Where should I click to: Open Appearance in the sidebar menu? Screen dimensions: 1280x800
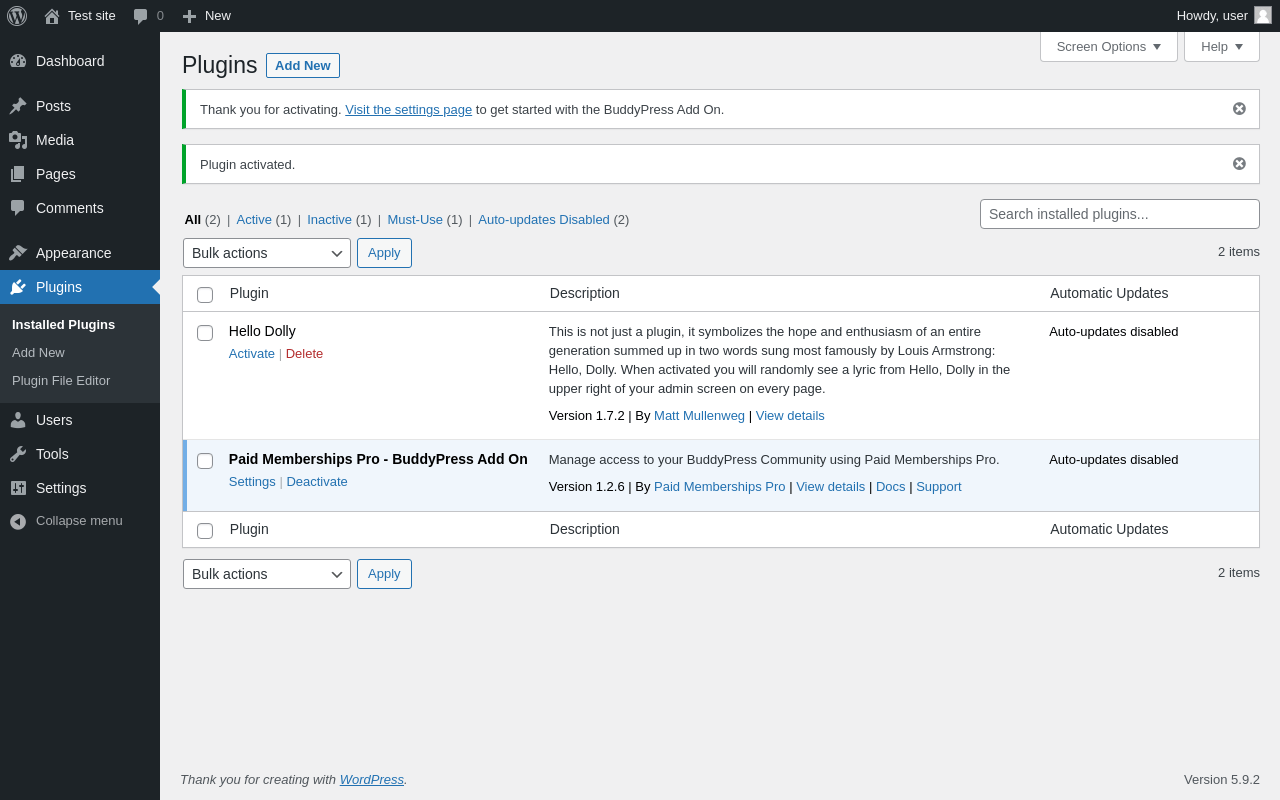[73, 253]
